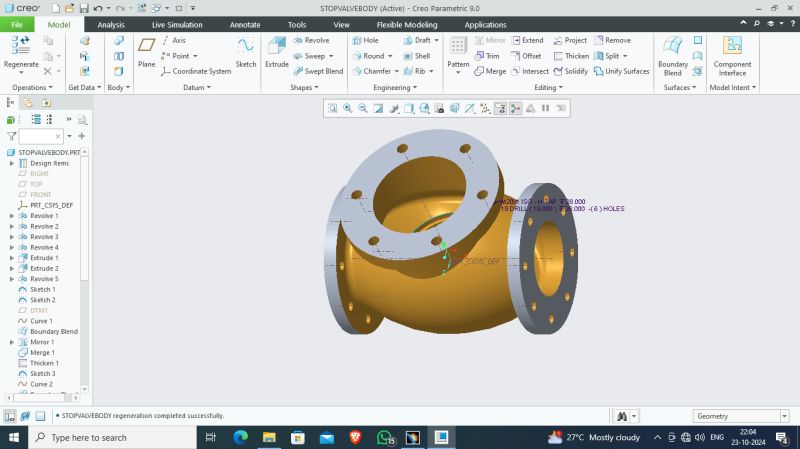Viewport: 800px width, 449px height.
Task: Toggle spin center display in graphics toolbar
Action: (515, 108)
